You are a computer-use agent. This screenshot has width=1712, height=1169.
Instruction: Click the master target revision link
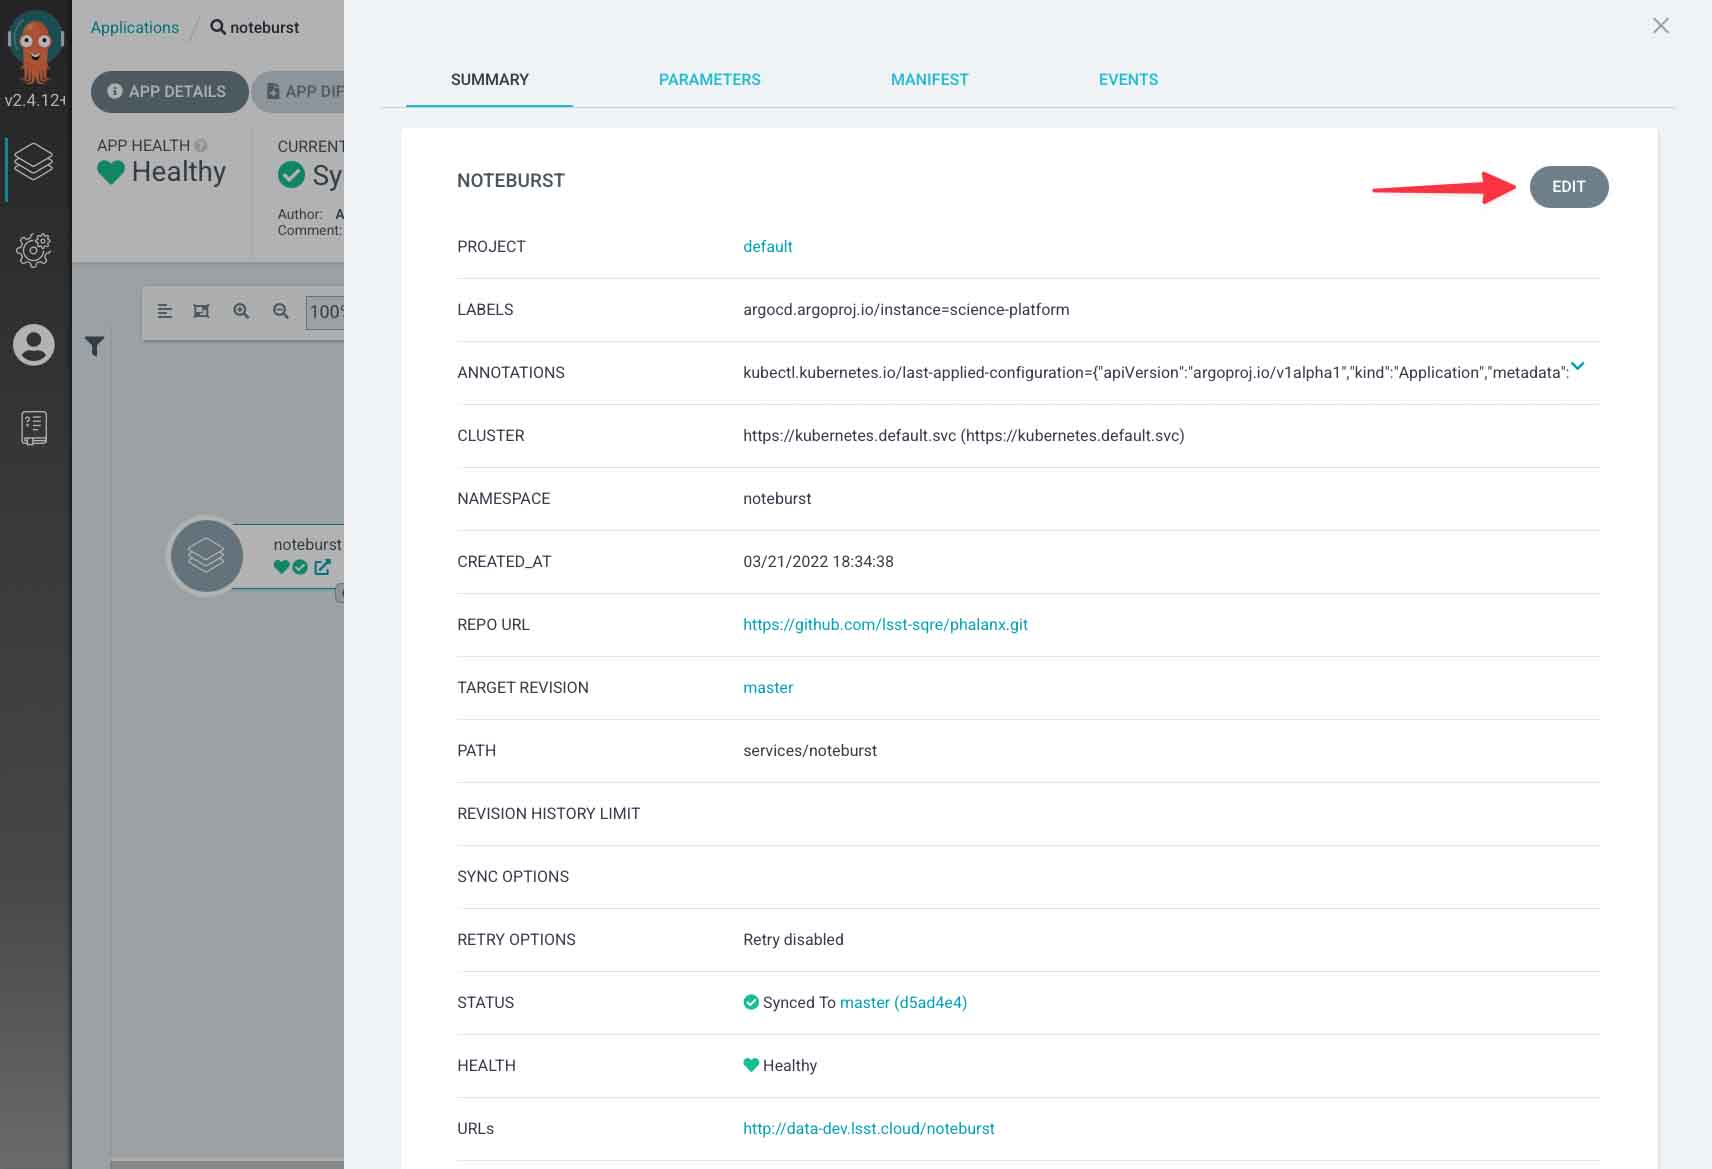click(767, 687)
